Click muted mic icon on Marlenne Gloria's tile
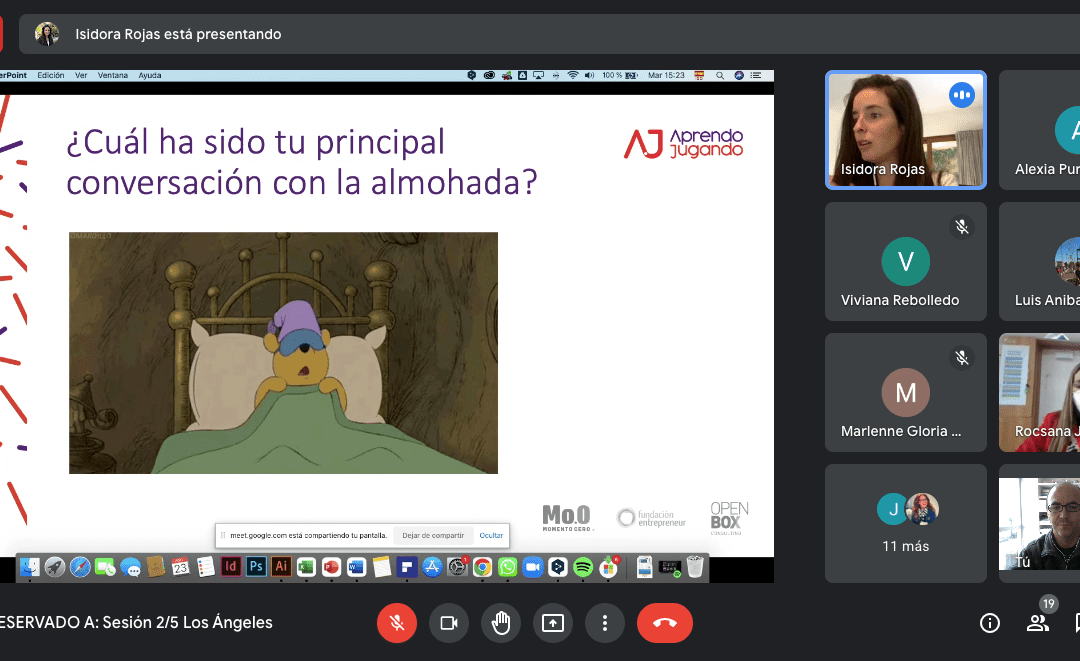 pos(962,357)
